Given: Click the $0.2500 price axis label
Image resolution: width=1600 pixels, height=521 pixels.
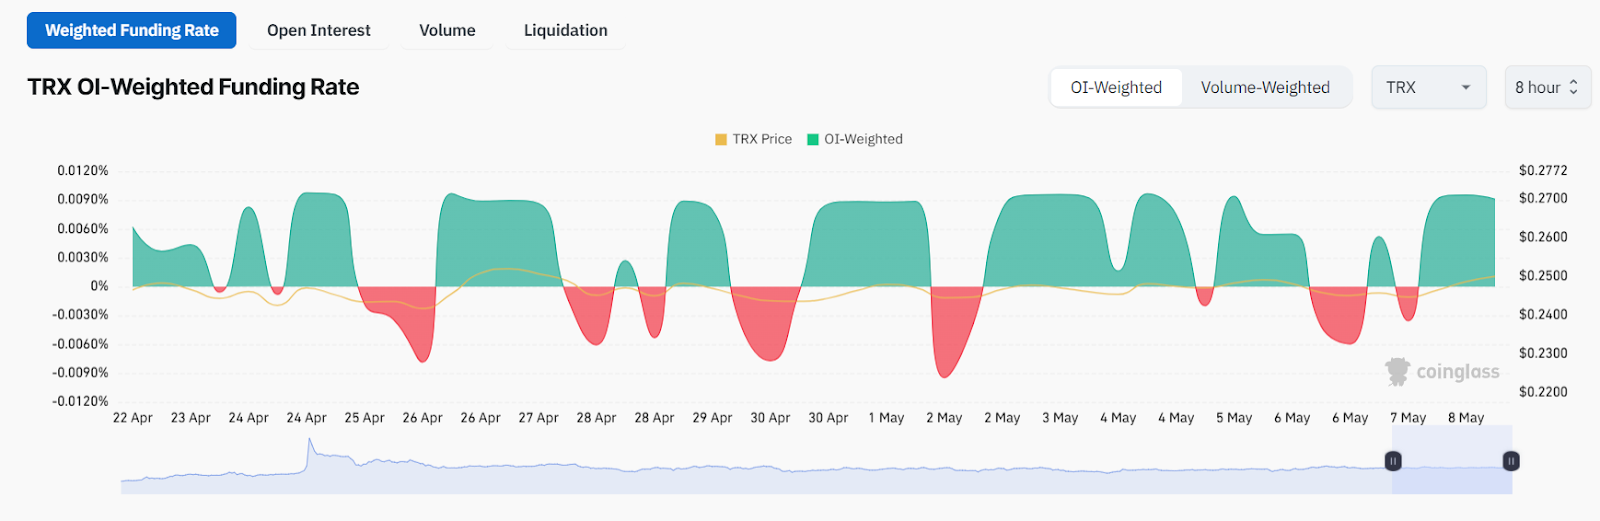Looking at the screenshot, I should 1543,276.
